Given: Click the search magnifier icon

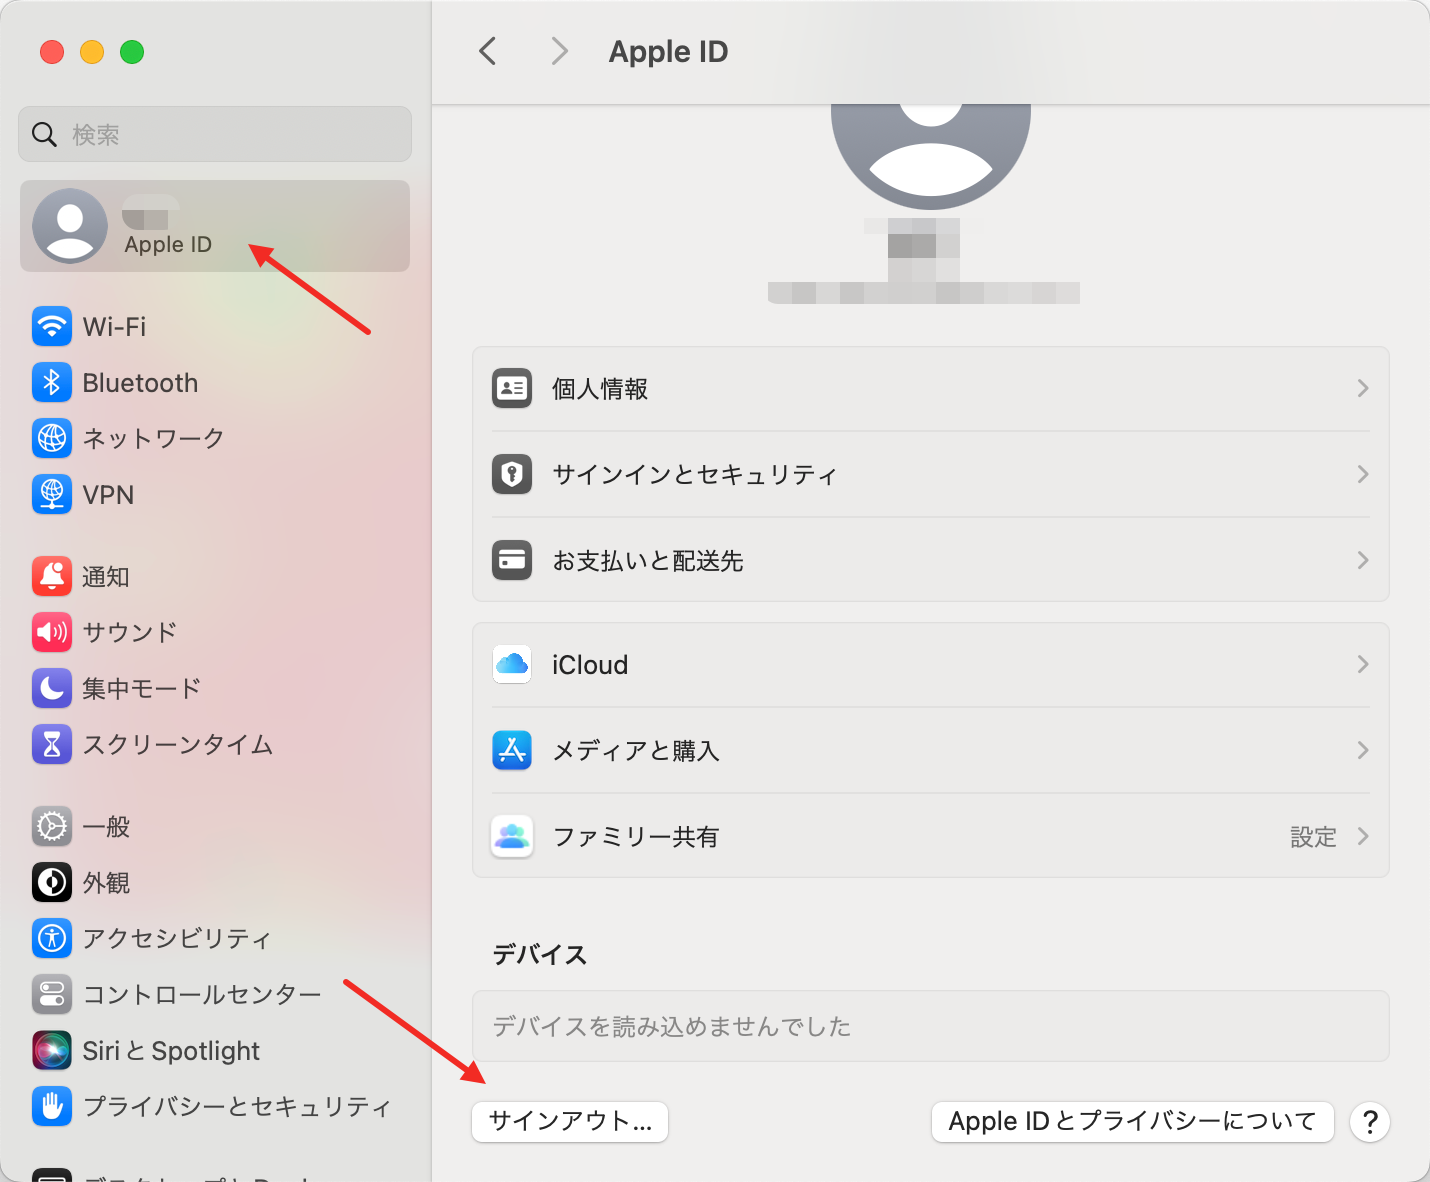Looking at the screenshot, I should click(x=44, y=134).
